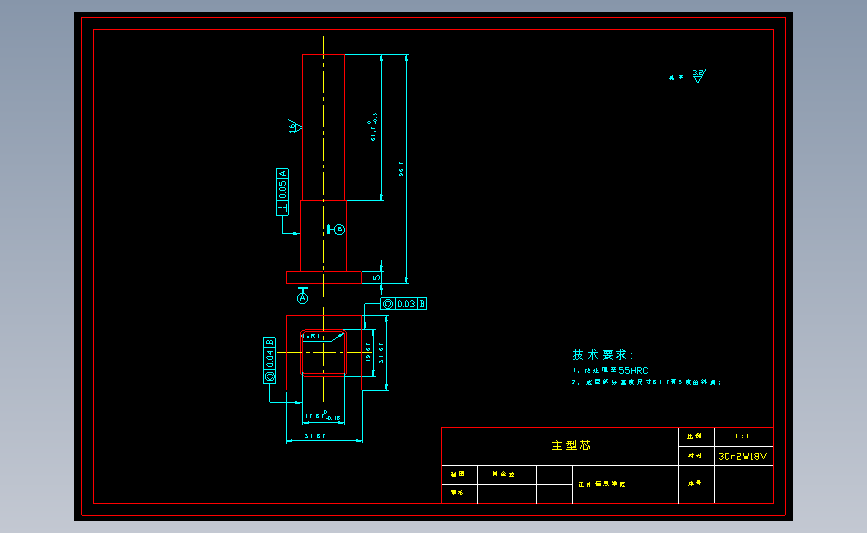Click the 技术要求 heading text
The width and height of the screenshot is (867, 533).
click(x=603, y=355)
